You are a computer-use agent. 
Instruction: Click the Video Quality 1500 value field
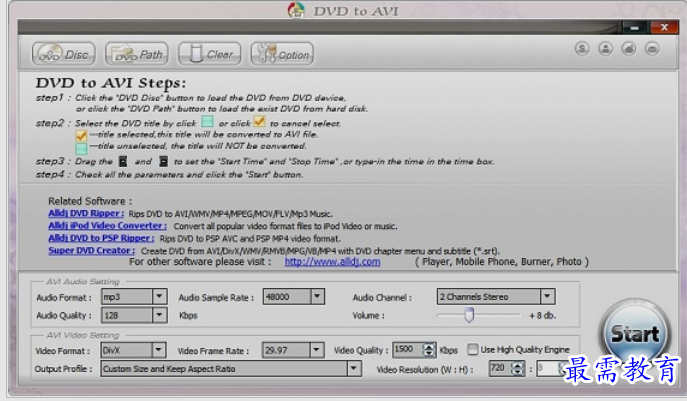point(407,349)
